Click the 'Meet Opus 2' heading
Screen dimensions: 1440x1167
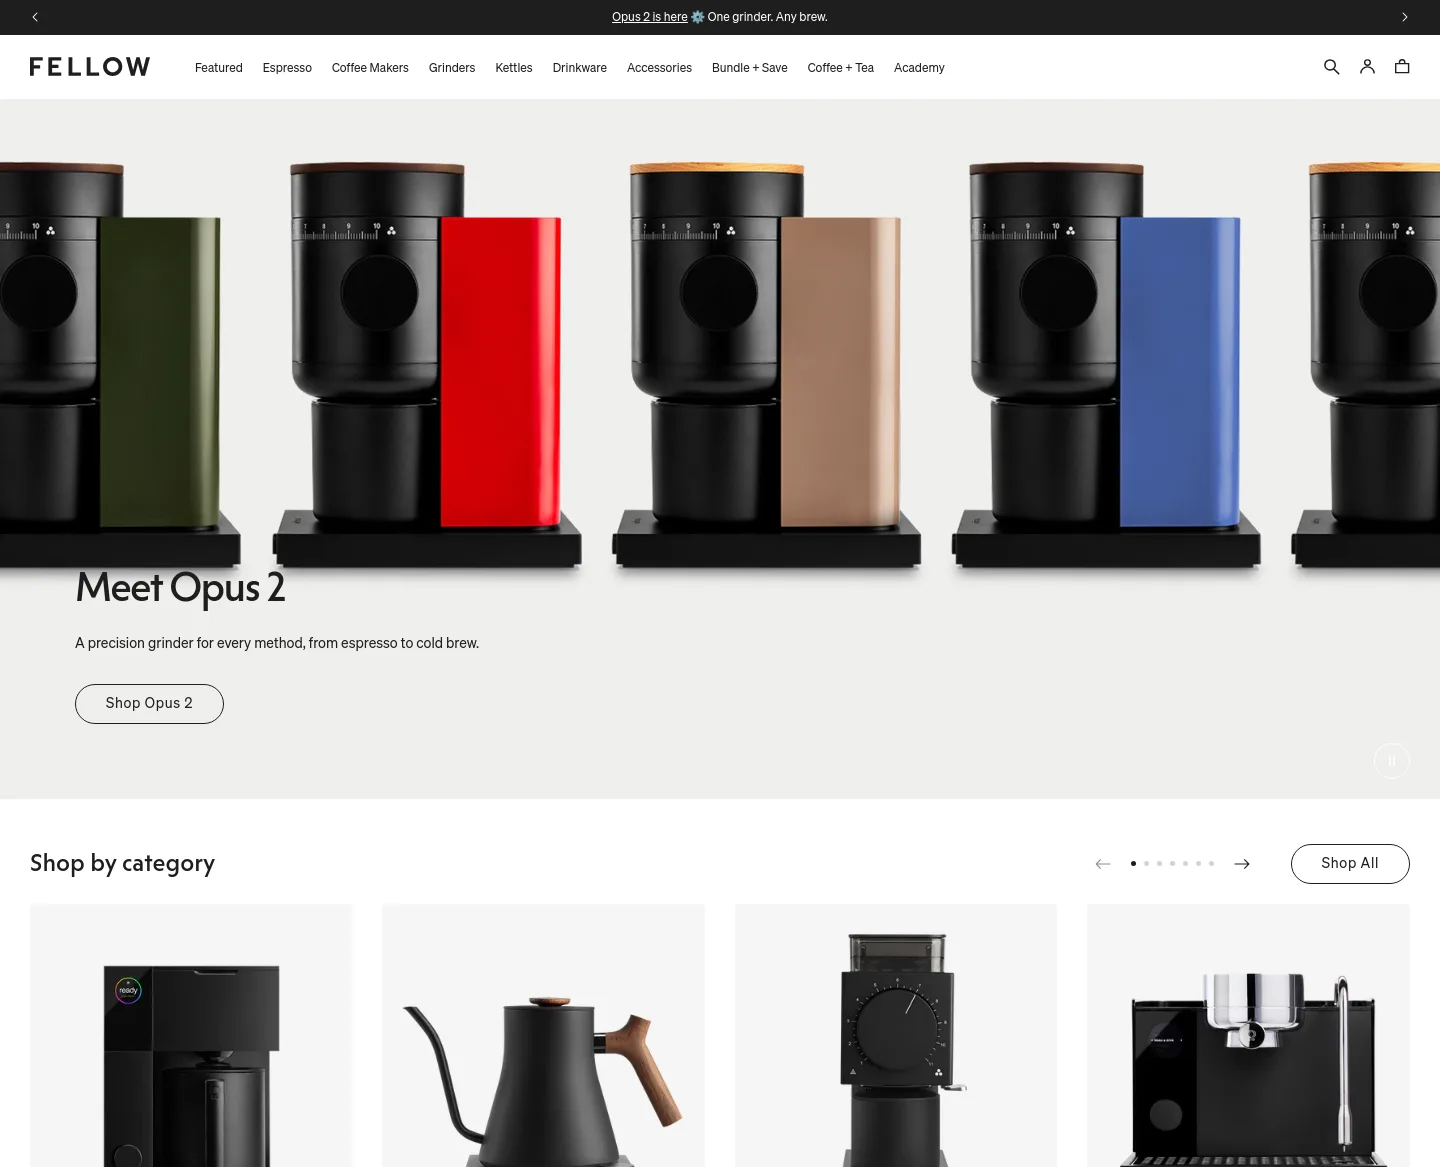[180, 588]
